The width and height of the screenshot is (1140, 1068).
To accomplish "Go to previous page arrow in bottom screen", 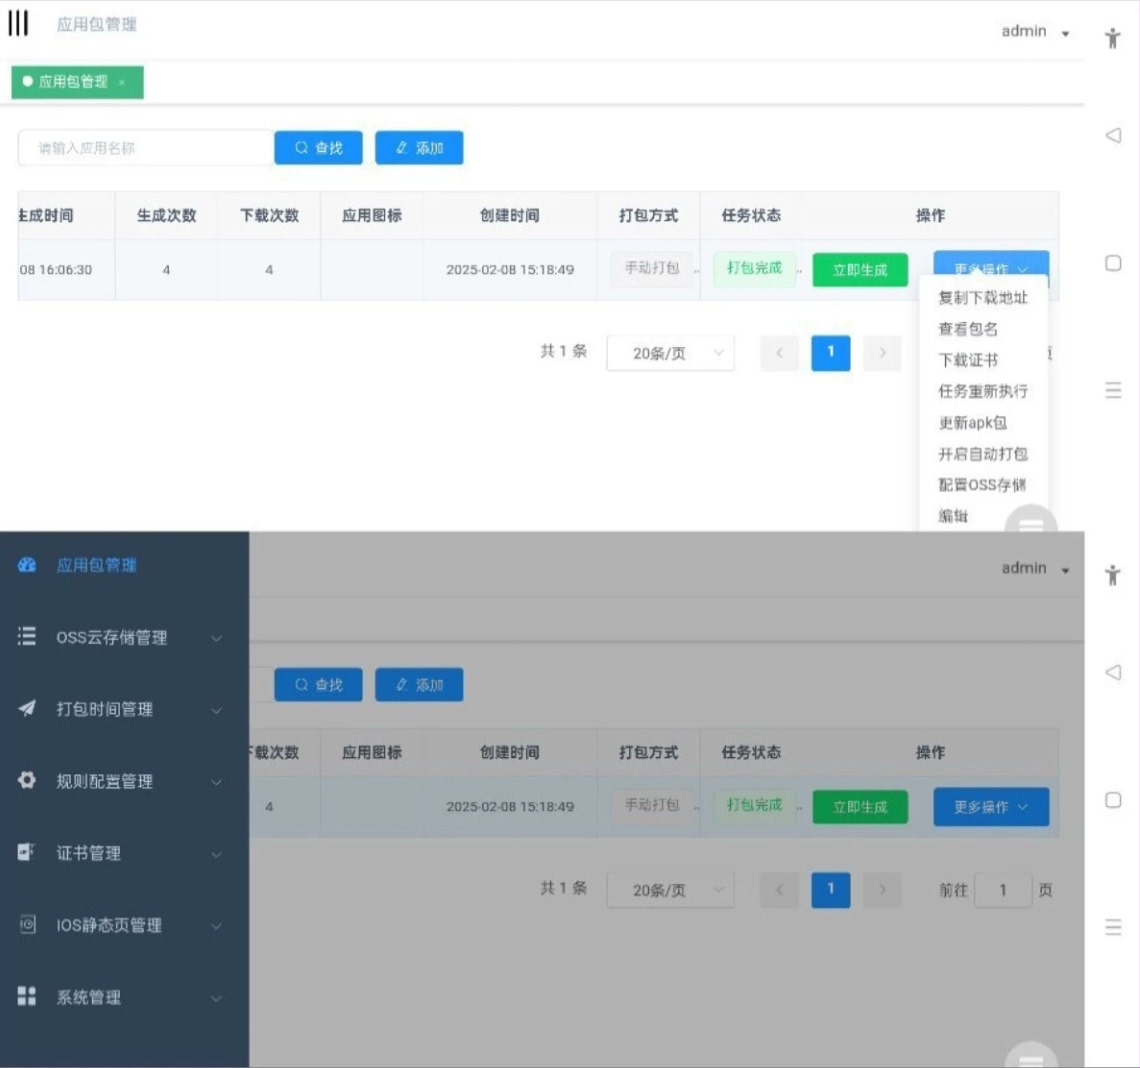I will 779,890.
